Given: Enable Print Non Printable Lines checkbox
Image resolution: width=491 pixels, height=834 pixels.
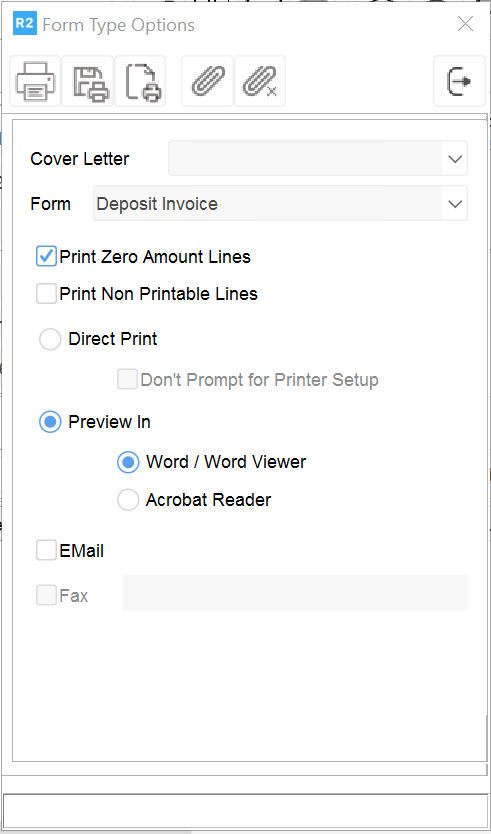Looking at the screenshot, I should click(x=46, y=294).
